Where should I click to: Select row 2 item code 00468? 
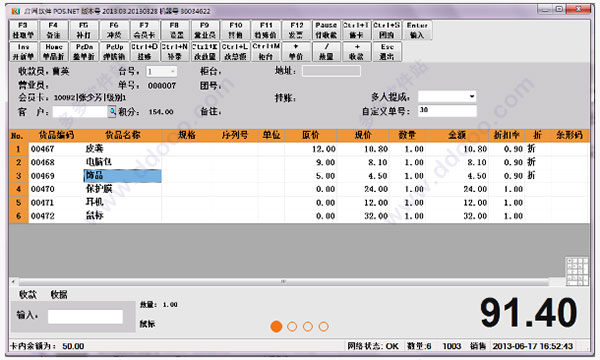[42, 162]
